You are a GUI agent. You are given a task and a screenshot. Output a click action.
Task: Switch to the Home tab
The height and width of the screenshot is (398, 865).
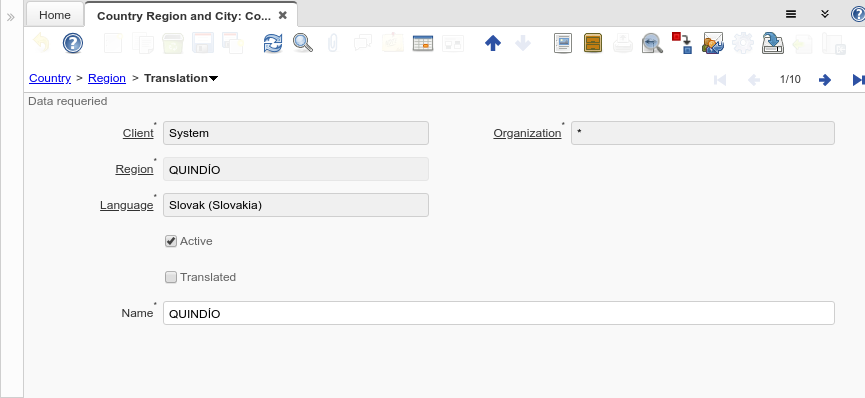coord(55,15)
